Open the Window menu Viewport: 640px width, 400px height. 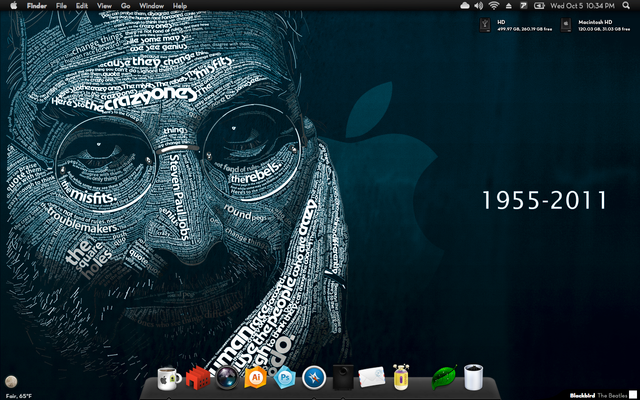(x=151, y=6)
